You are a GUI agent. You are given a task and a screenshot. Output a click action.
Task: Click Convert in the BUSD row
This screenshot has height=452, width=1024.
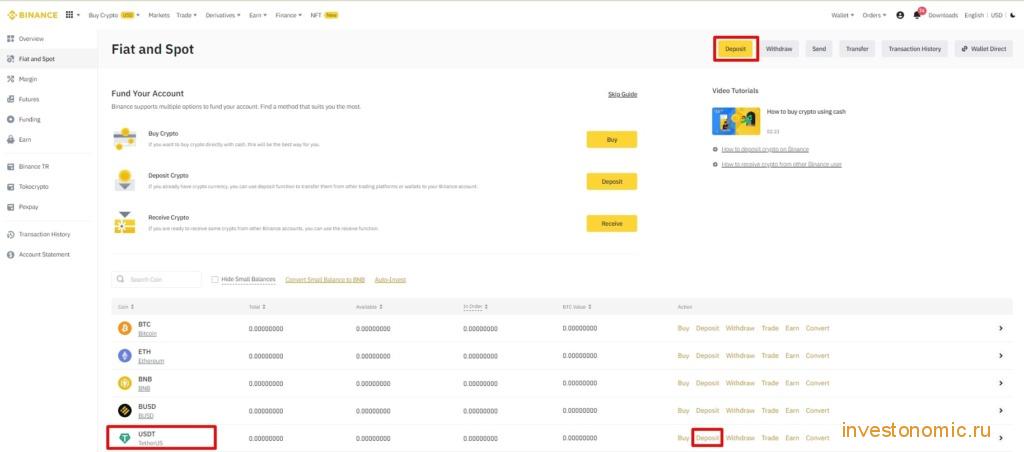pyautogui.click(x=818, y=410)
